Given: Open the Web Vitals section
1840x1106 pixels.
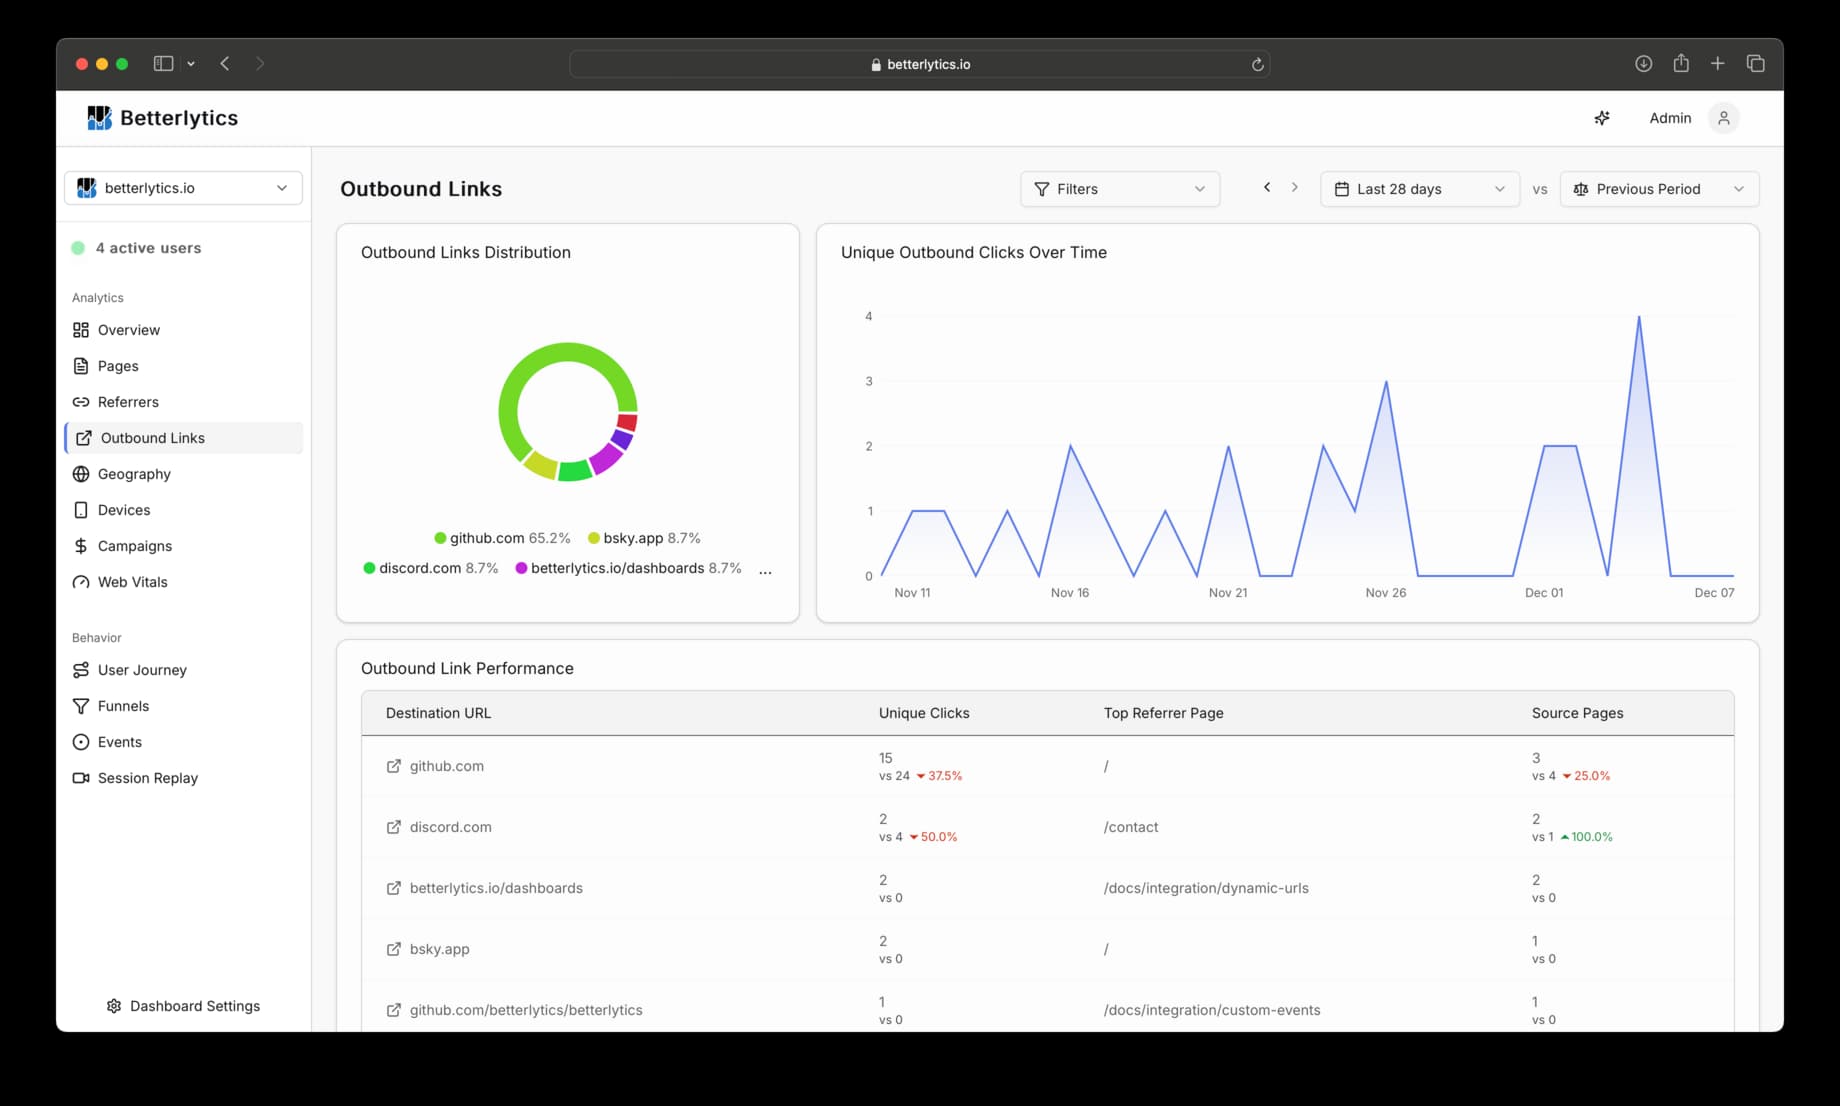Looking at the screenshot, I should [x=131, y=581].
